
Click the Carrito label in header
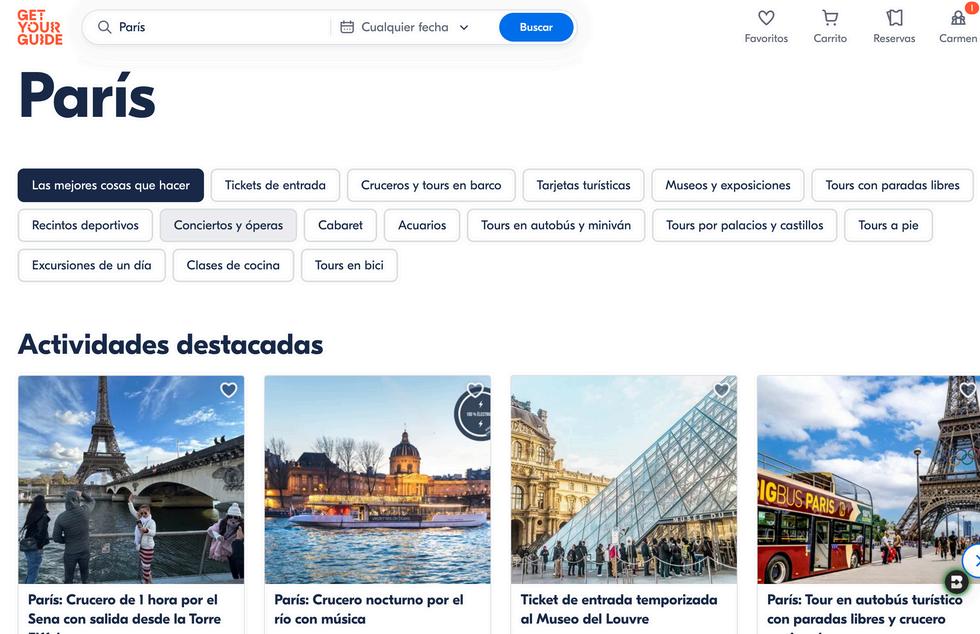tap(830, 38)
